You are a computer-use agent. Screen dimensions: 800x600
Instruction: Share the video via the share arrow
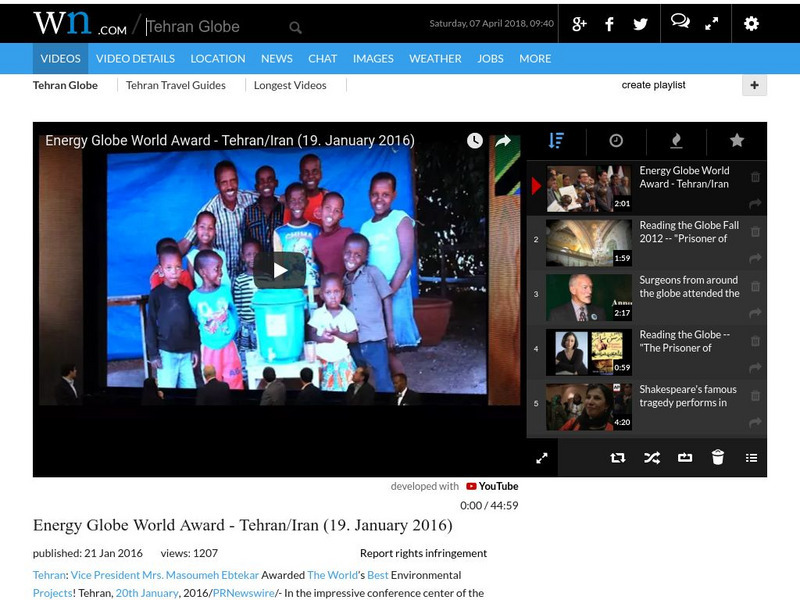coord(505,142)
